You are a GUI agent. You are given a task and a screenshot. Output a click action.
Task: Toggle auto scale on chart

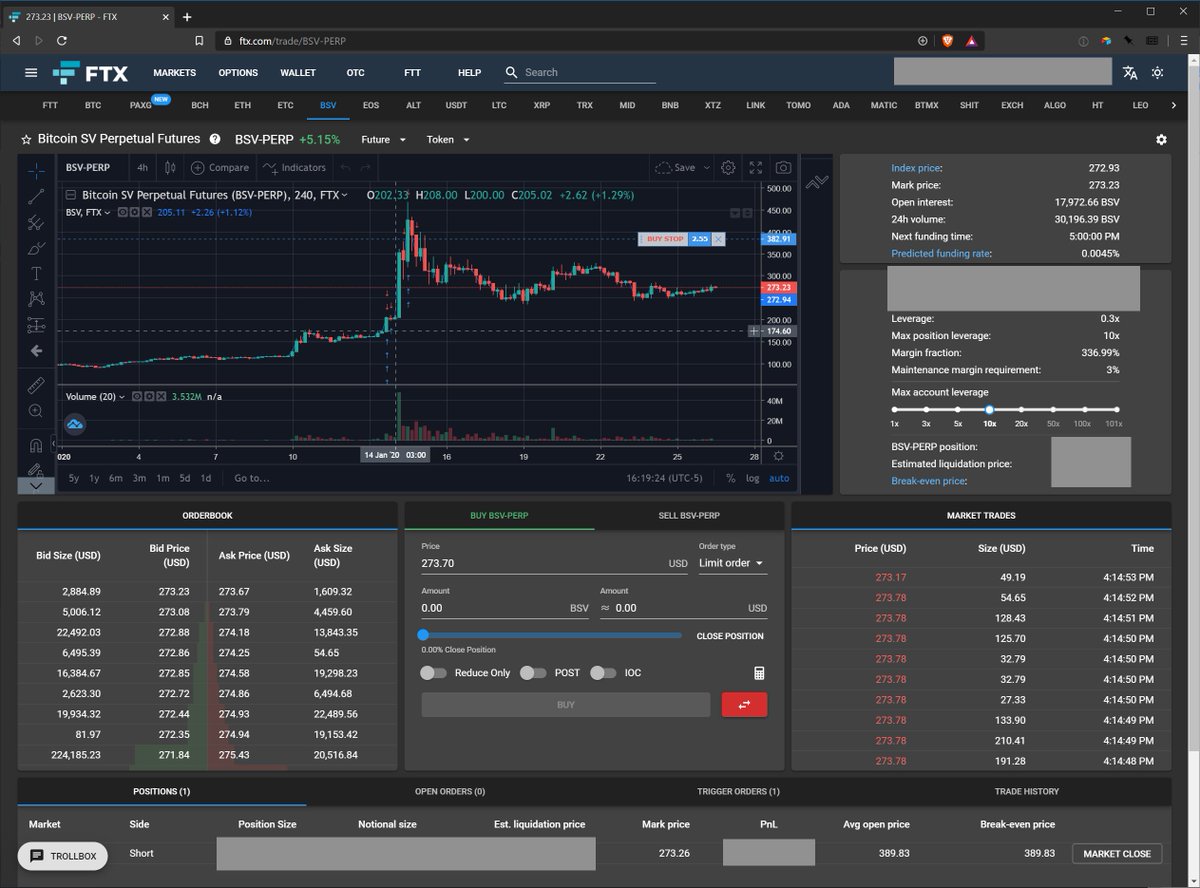coord(779,478)
